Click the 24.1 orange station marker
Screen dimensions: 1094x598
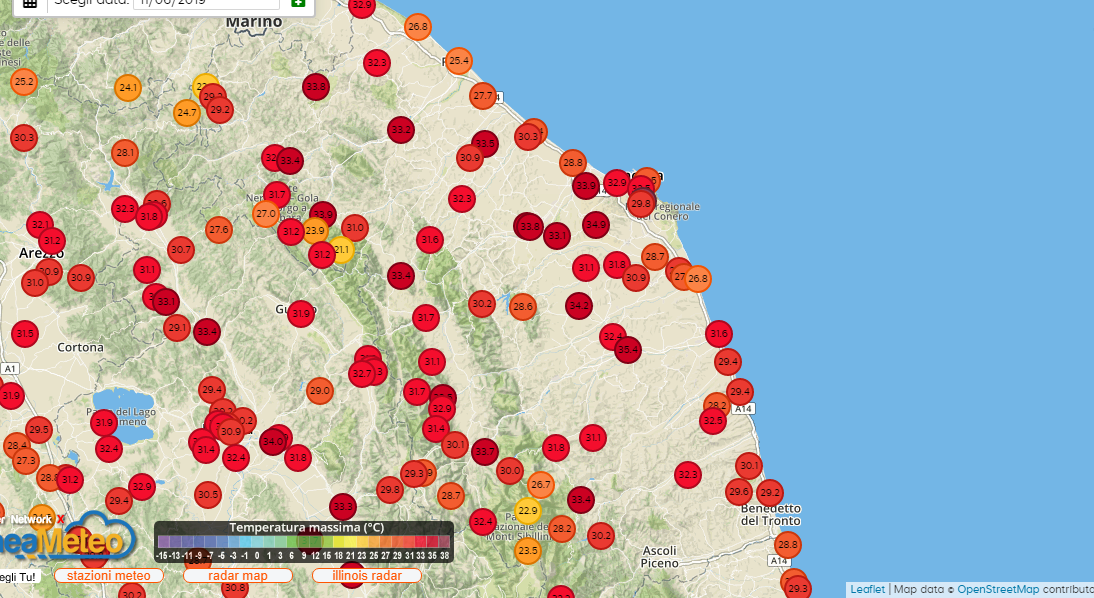pos(128,88)
